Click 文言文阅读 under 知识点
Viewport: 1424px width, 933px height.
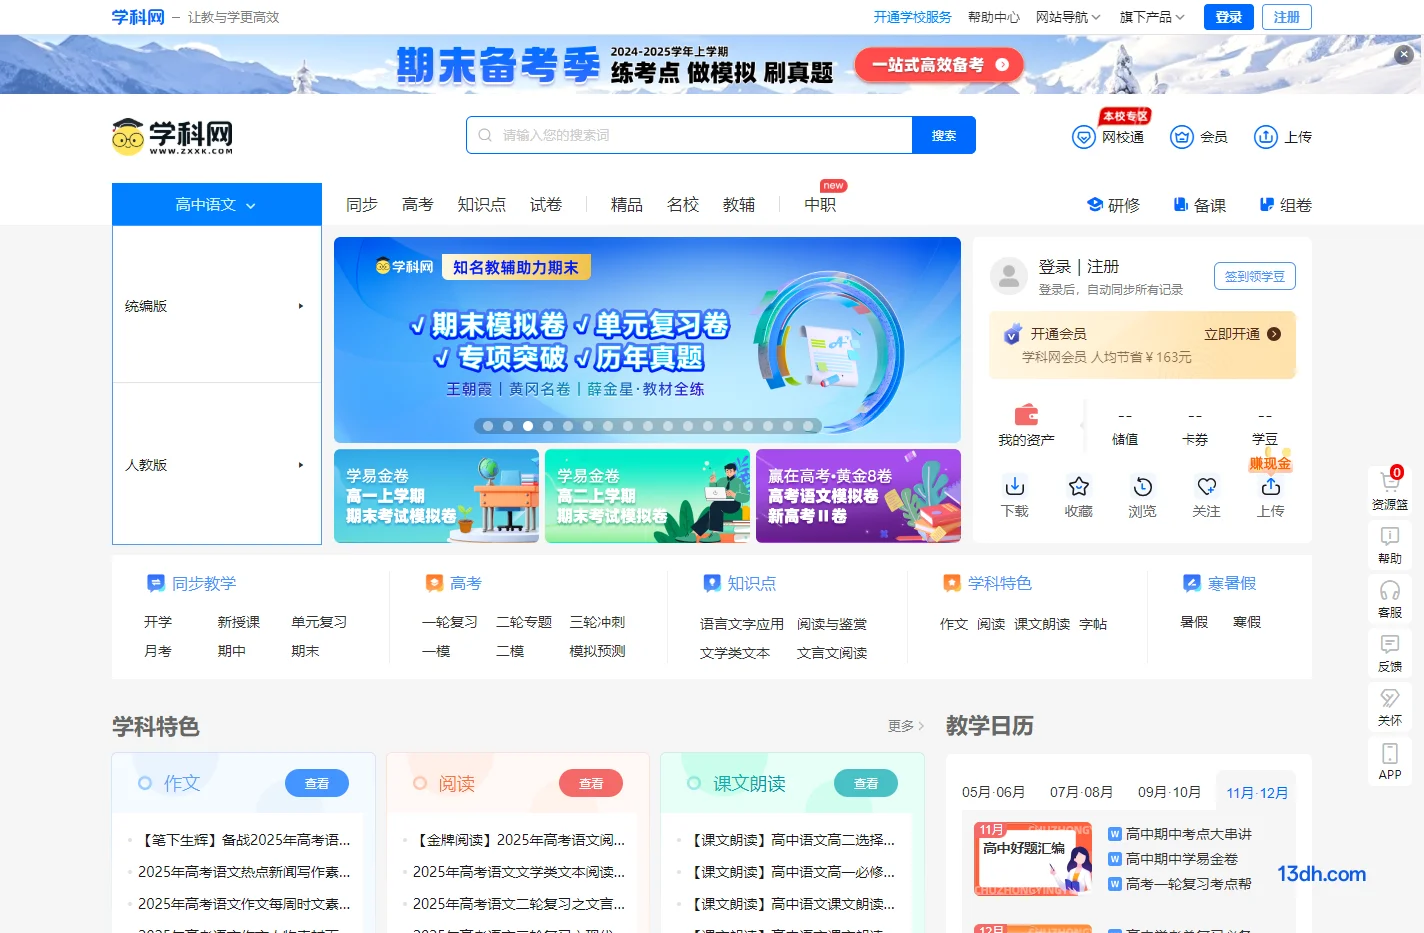coord(832,653)
